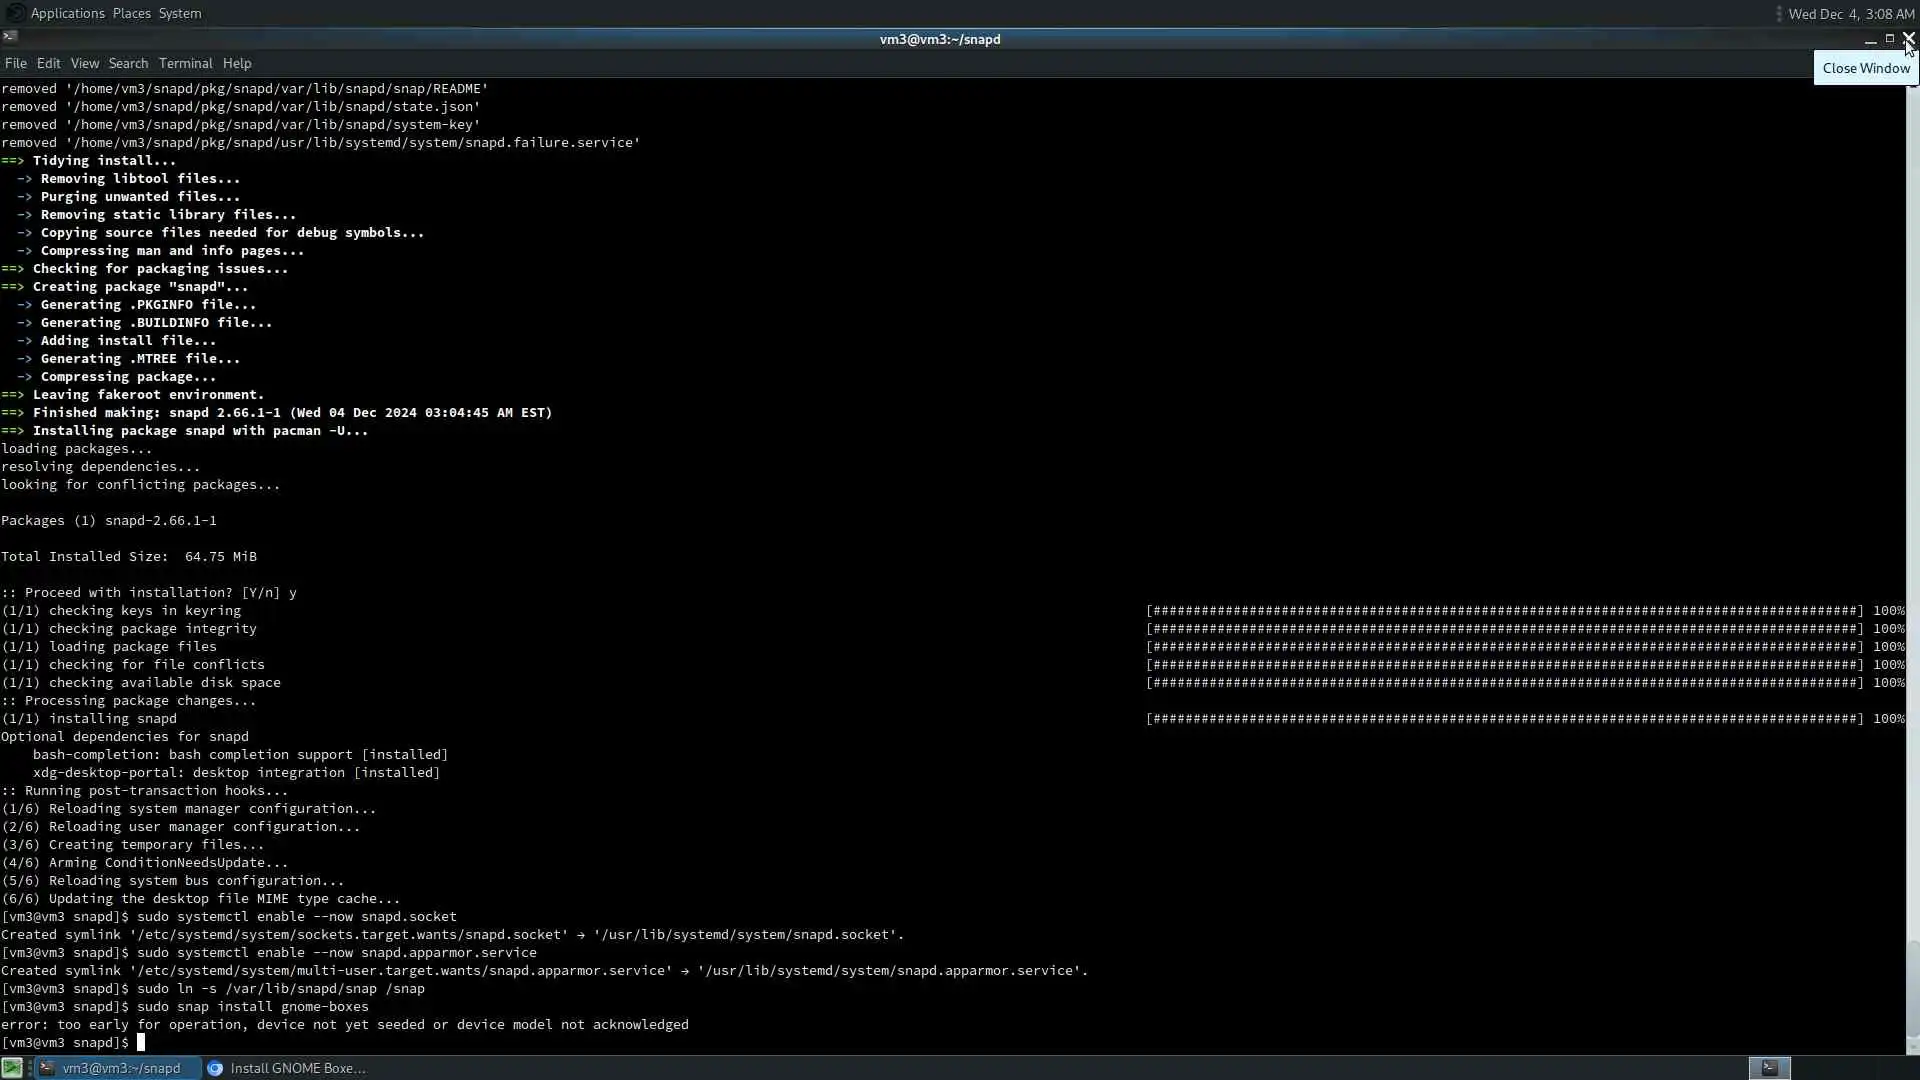
Task: Switch to Install GNOME Boxes browser window
Action: (x=297, y=1068)
